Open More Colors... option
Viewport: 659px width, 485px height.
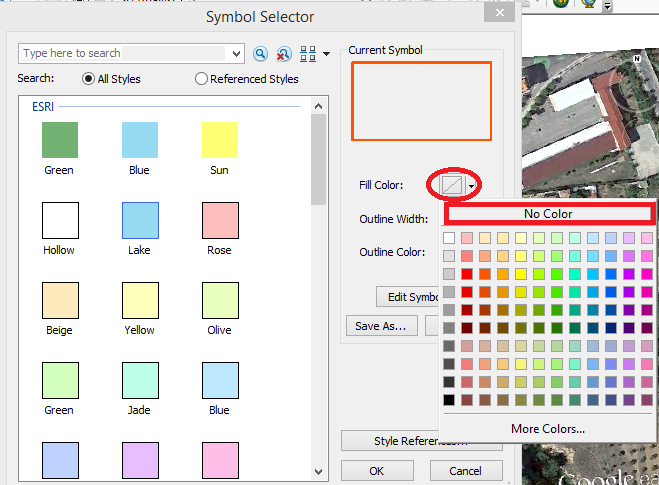tap(548, 429)
